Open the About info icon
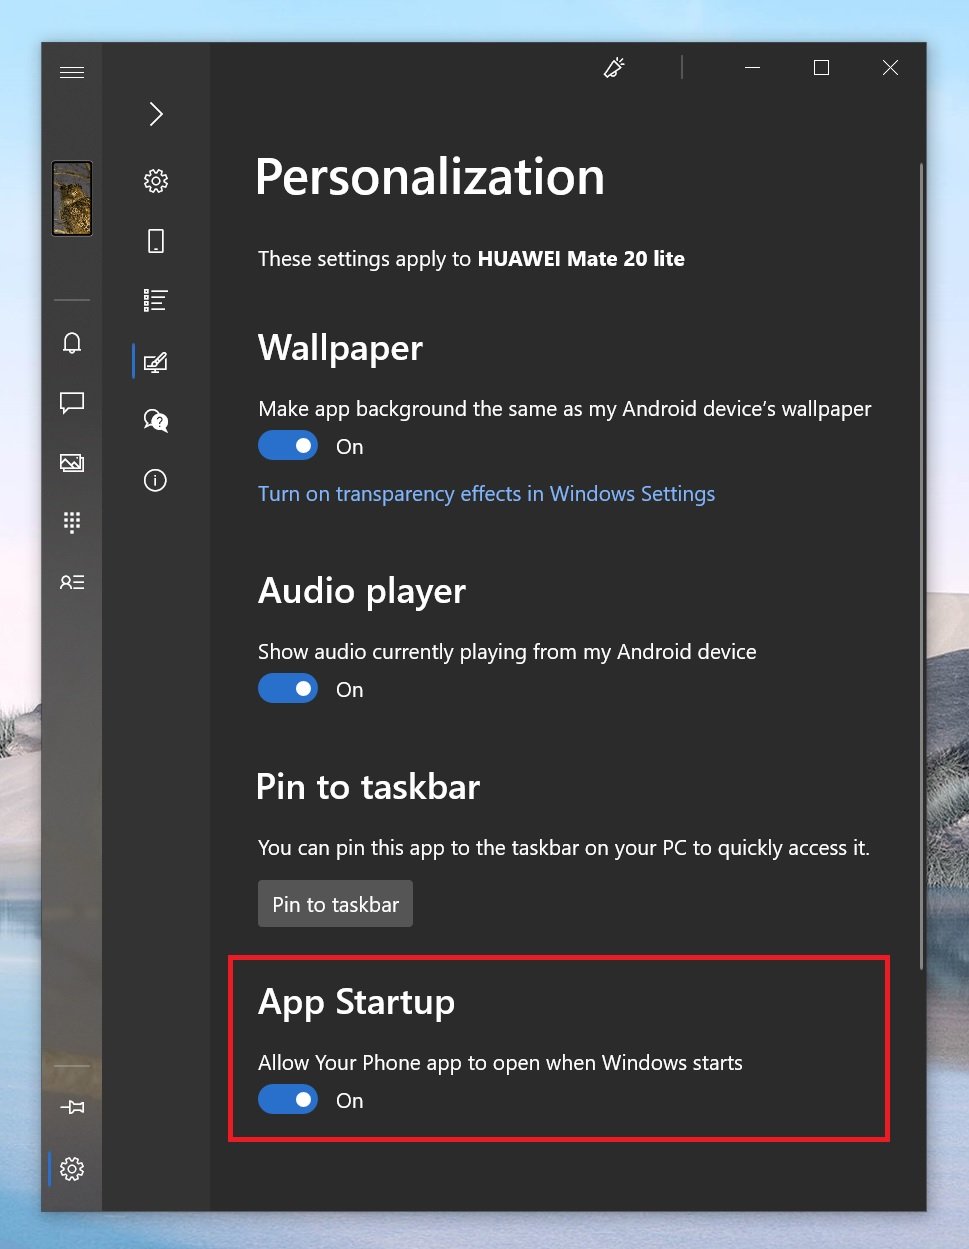Screen dimensions: 969x1249 156,480
